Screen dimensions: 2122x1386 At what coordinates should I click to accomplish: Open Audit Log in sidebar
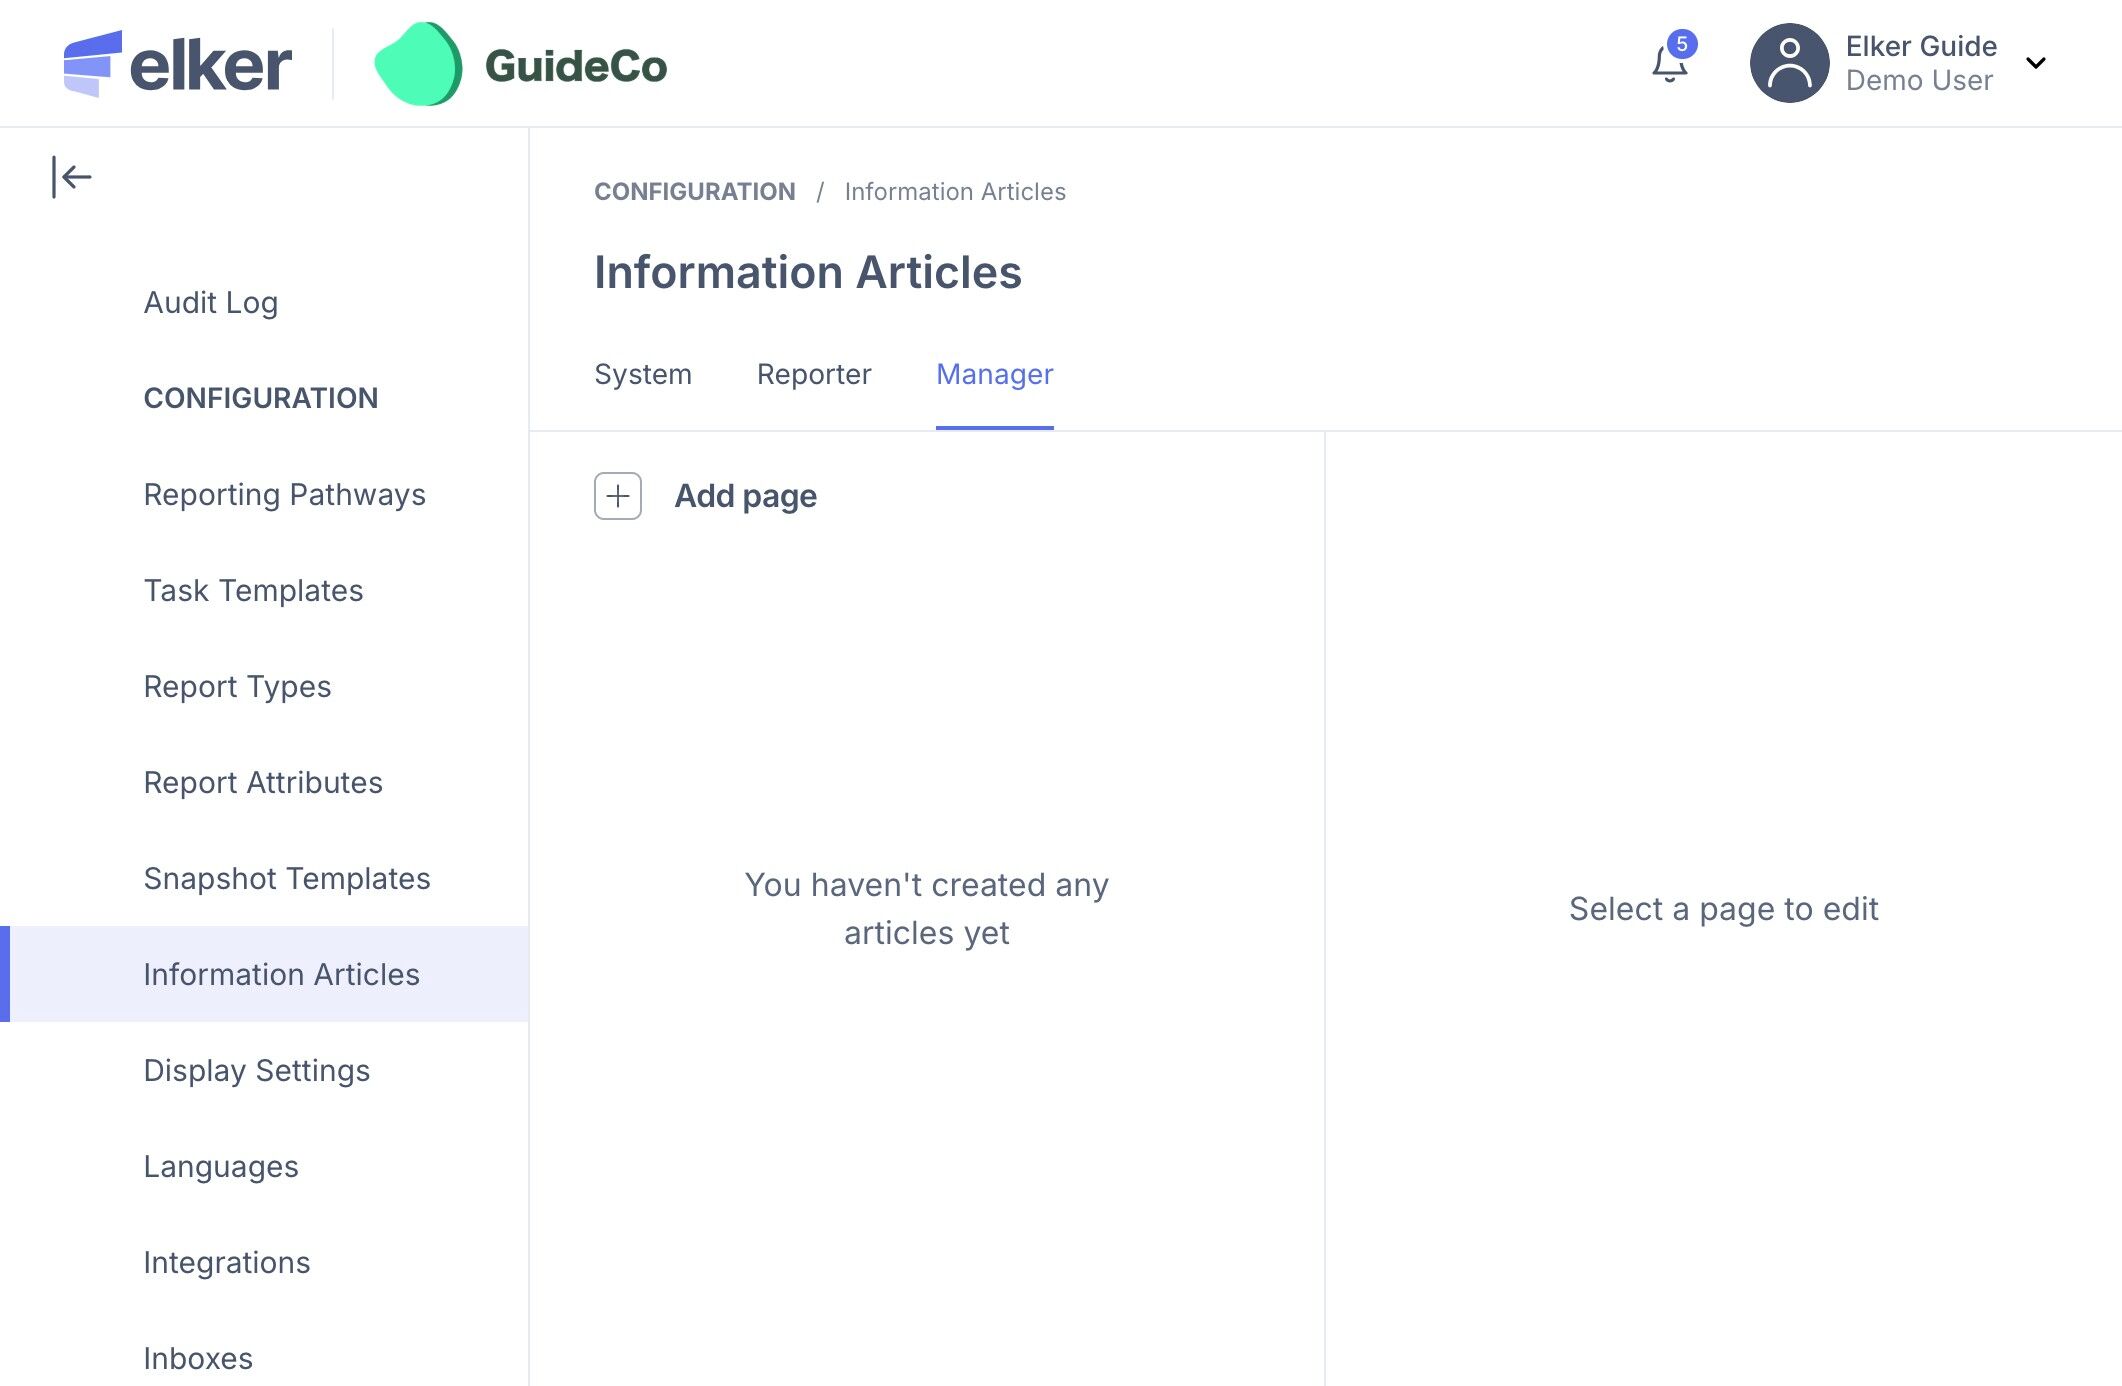pos(211,302)
